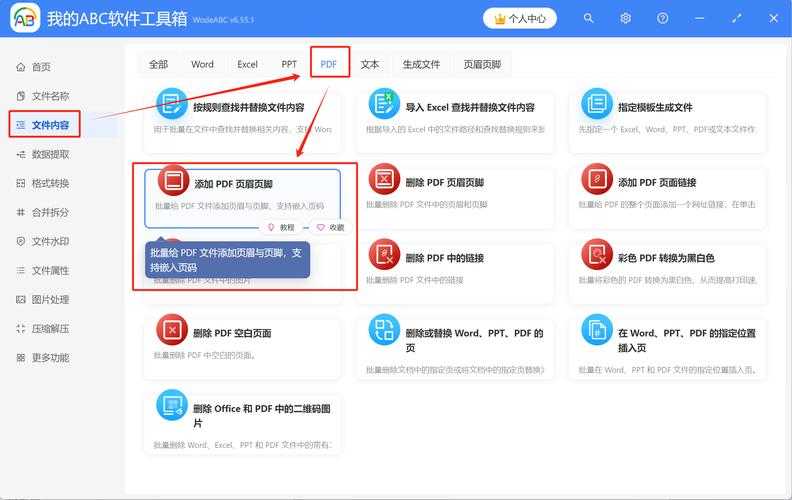Open 指定模板生成文件 card title
This screenshot has height=500, width=792.
click(655, 107)
